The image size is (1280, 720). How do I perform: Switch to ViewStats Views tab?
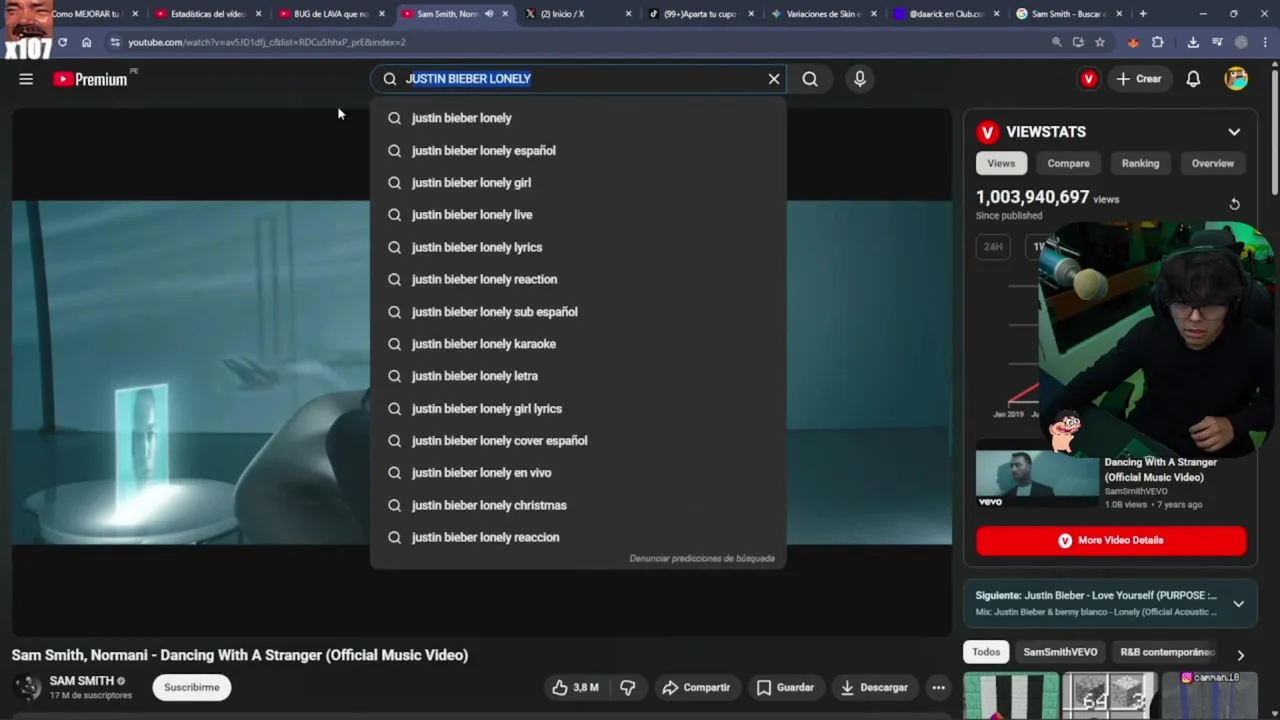[x=1001, y=163]
